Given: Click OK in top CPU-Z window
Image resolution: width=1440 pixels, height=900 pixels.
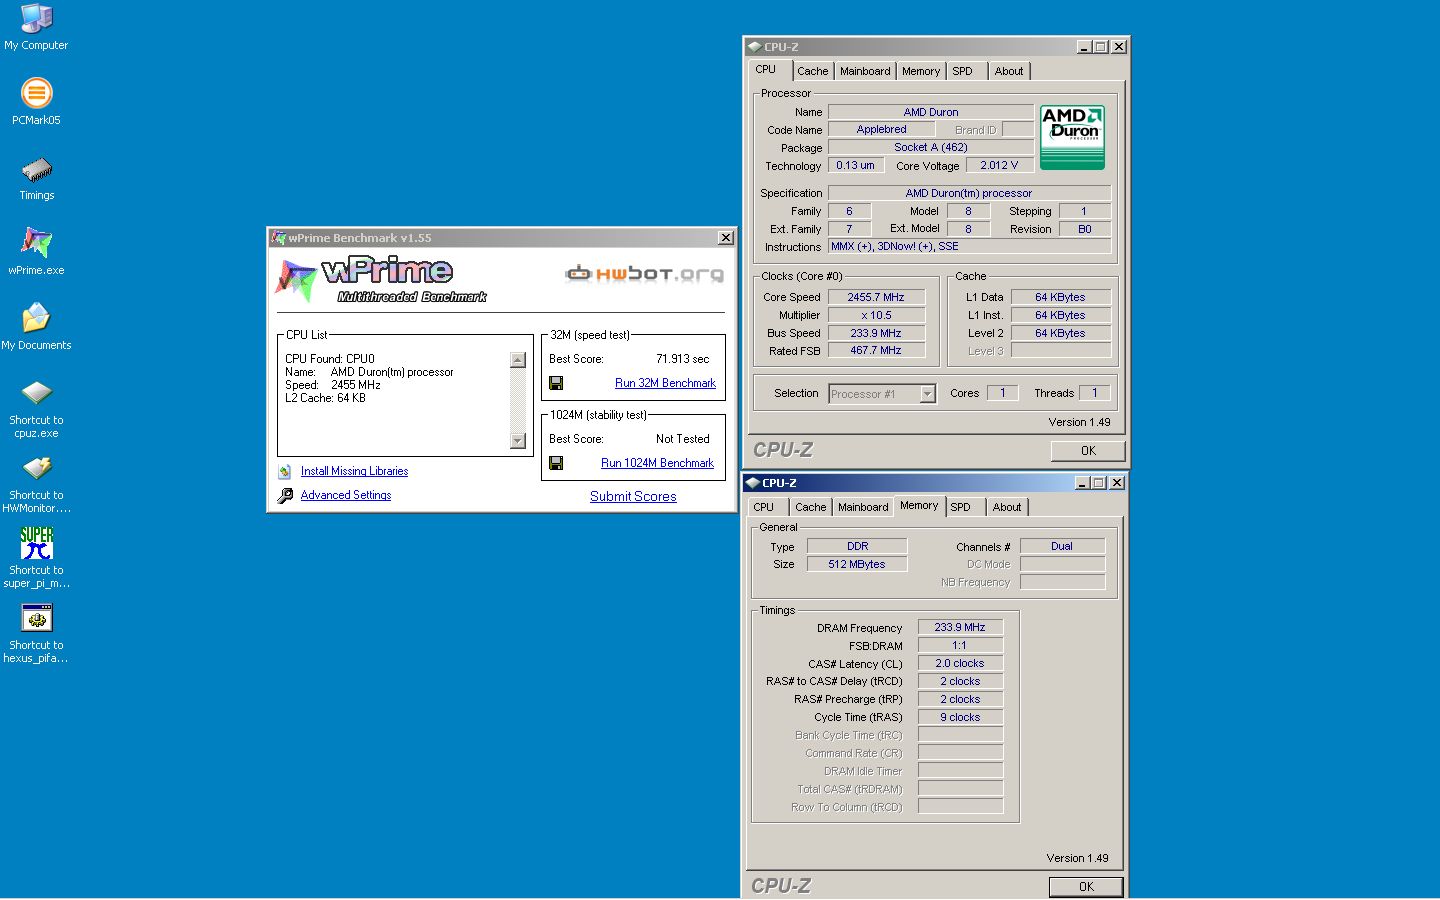Looking at the screenshot, I should click(x=1088, y=451).
